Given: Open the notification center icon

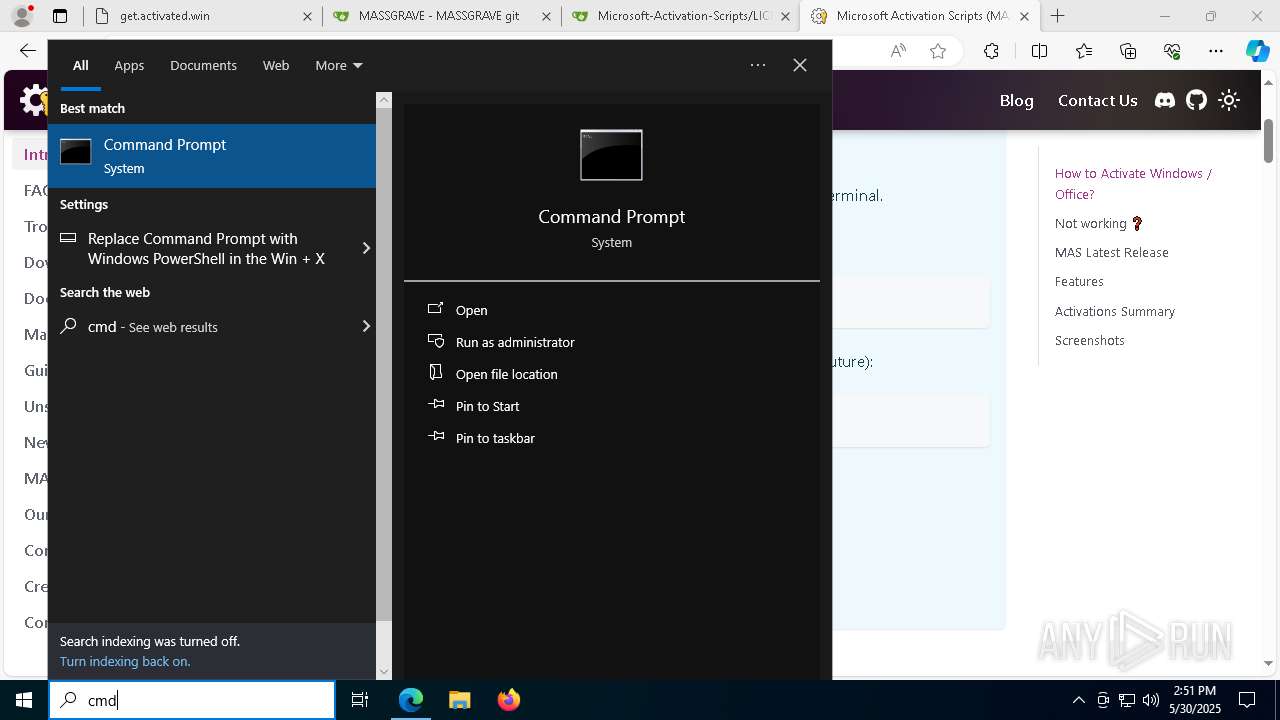Looking at the screenshot, I should pyautogui.click(x=1247, y=700).
